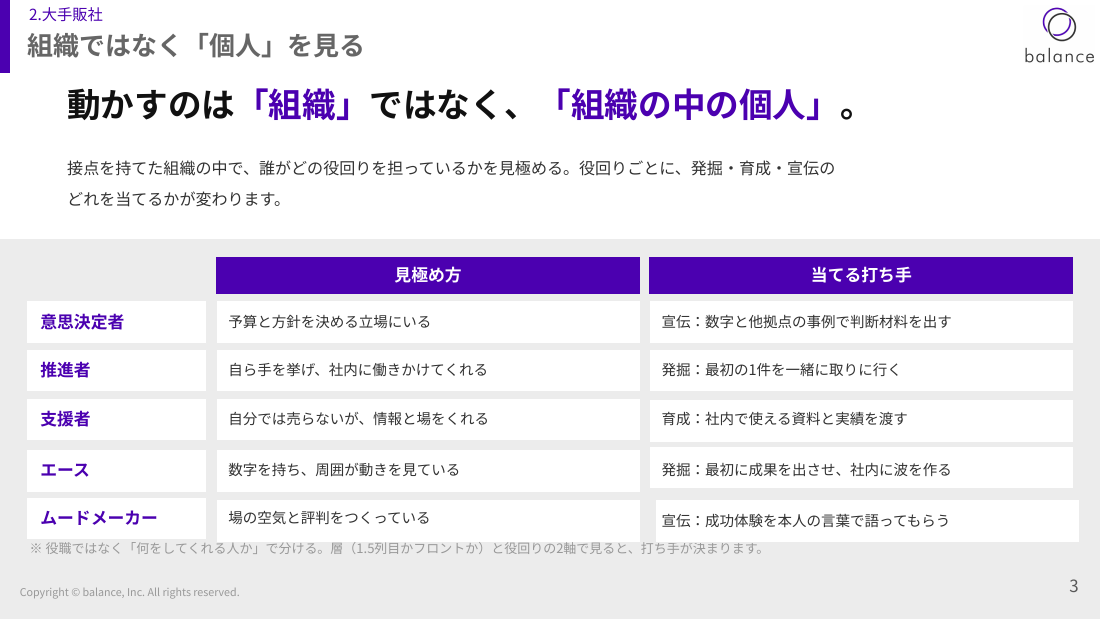This screenshot has width=1100, height=619.
Task: Click the copyright notice text
Action: 130,592
